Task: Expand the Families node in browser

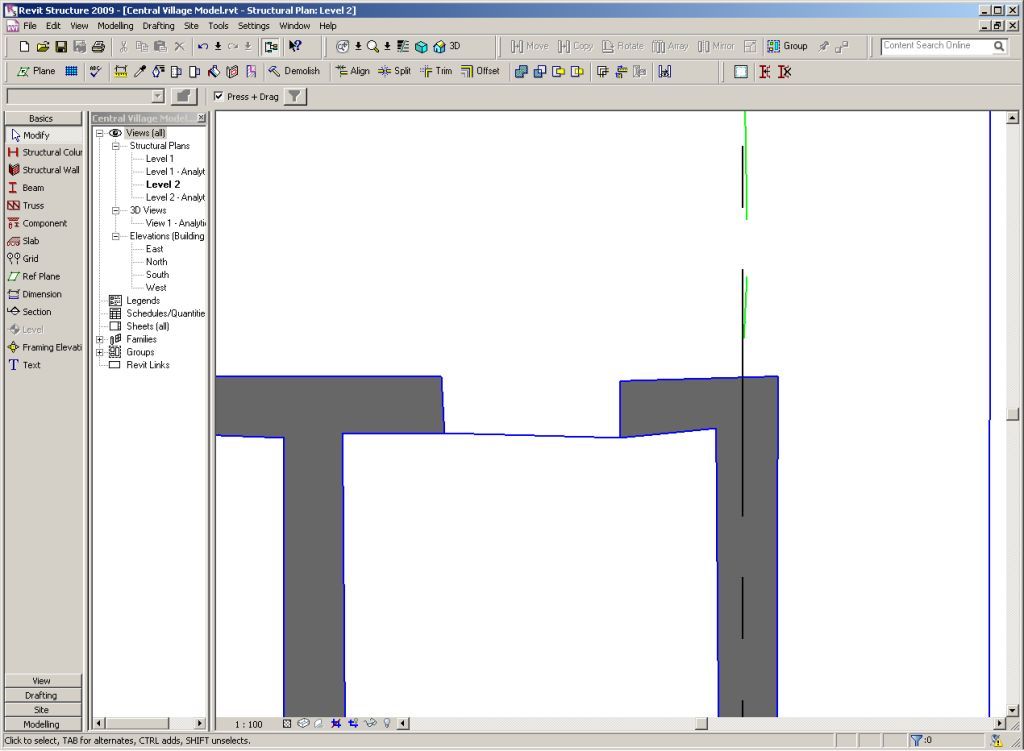Action: click(x=100, y=339)
